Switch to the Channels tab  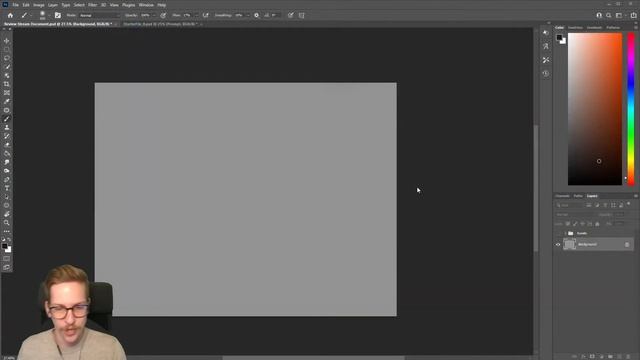click(x=562, y=196)
